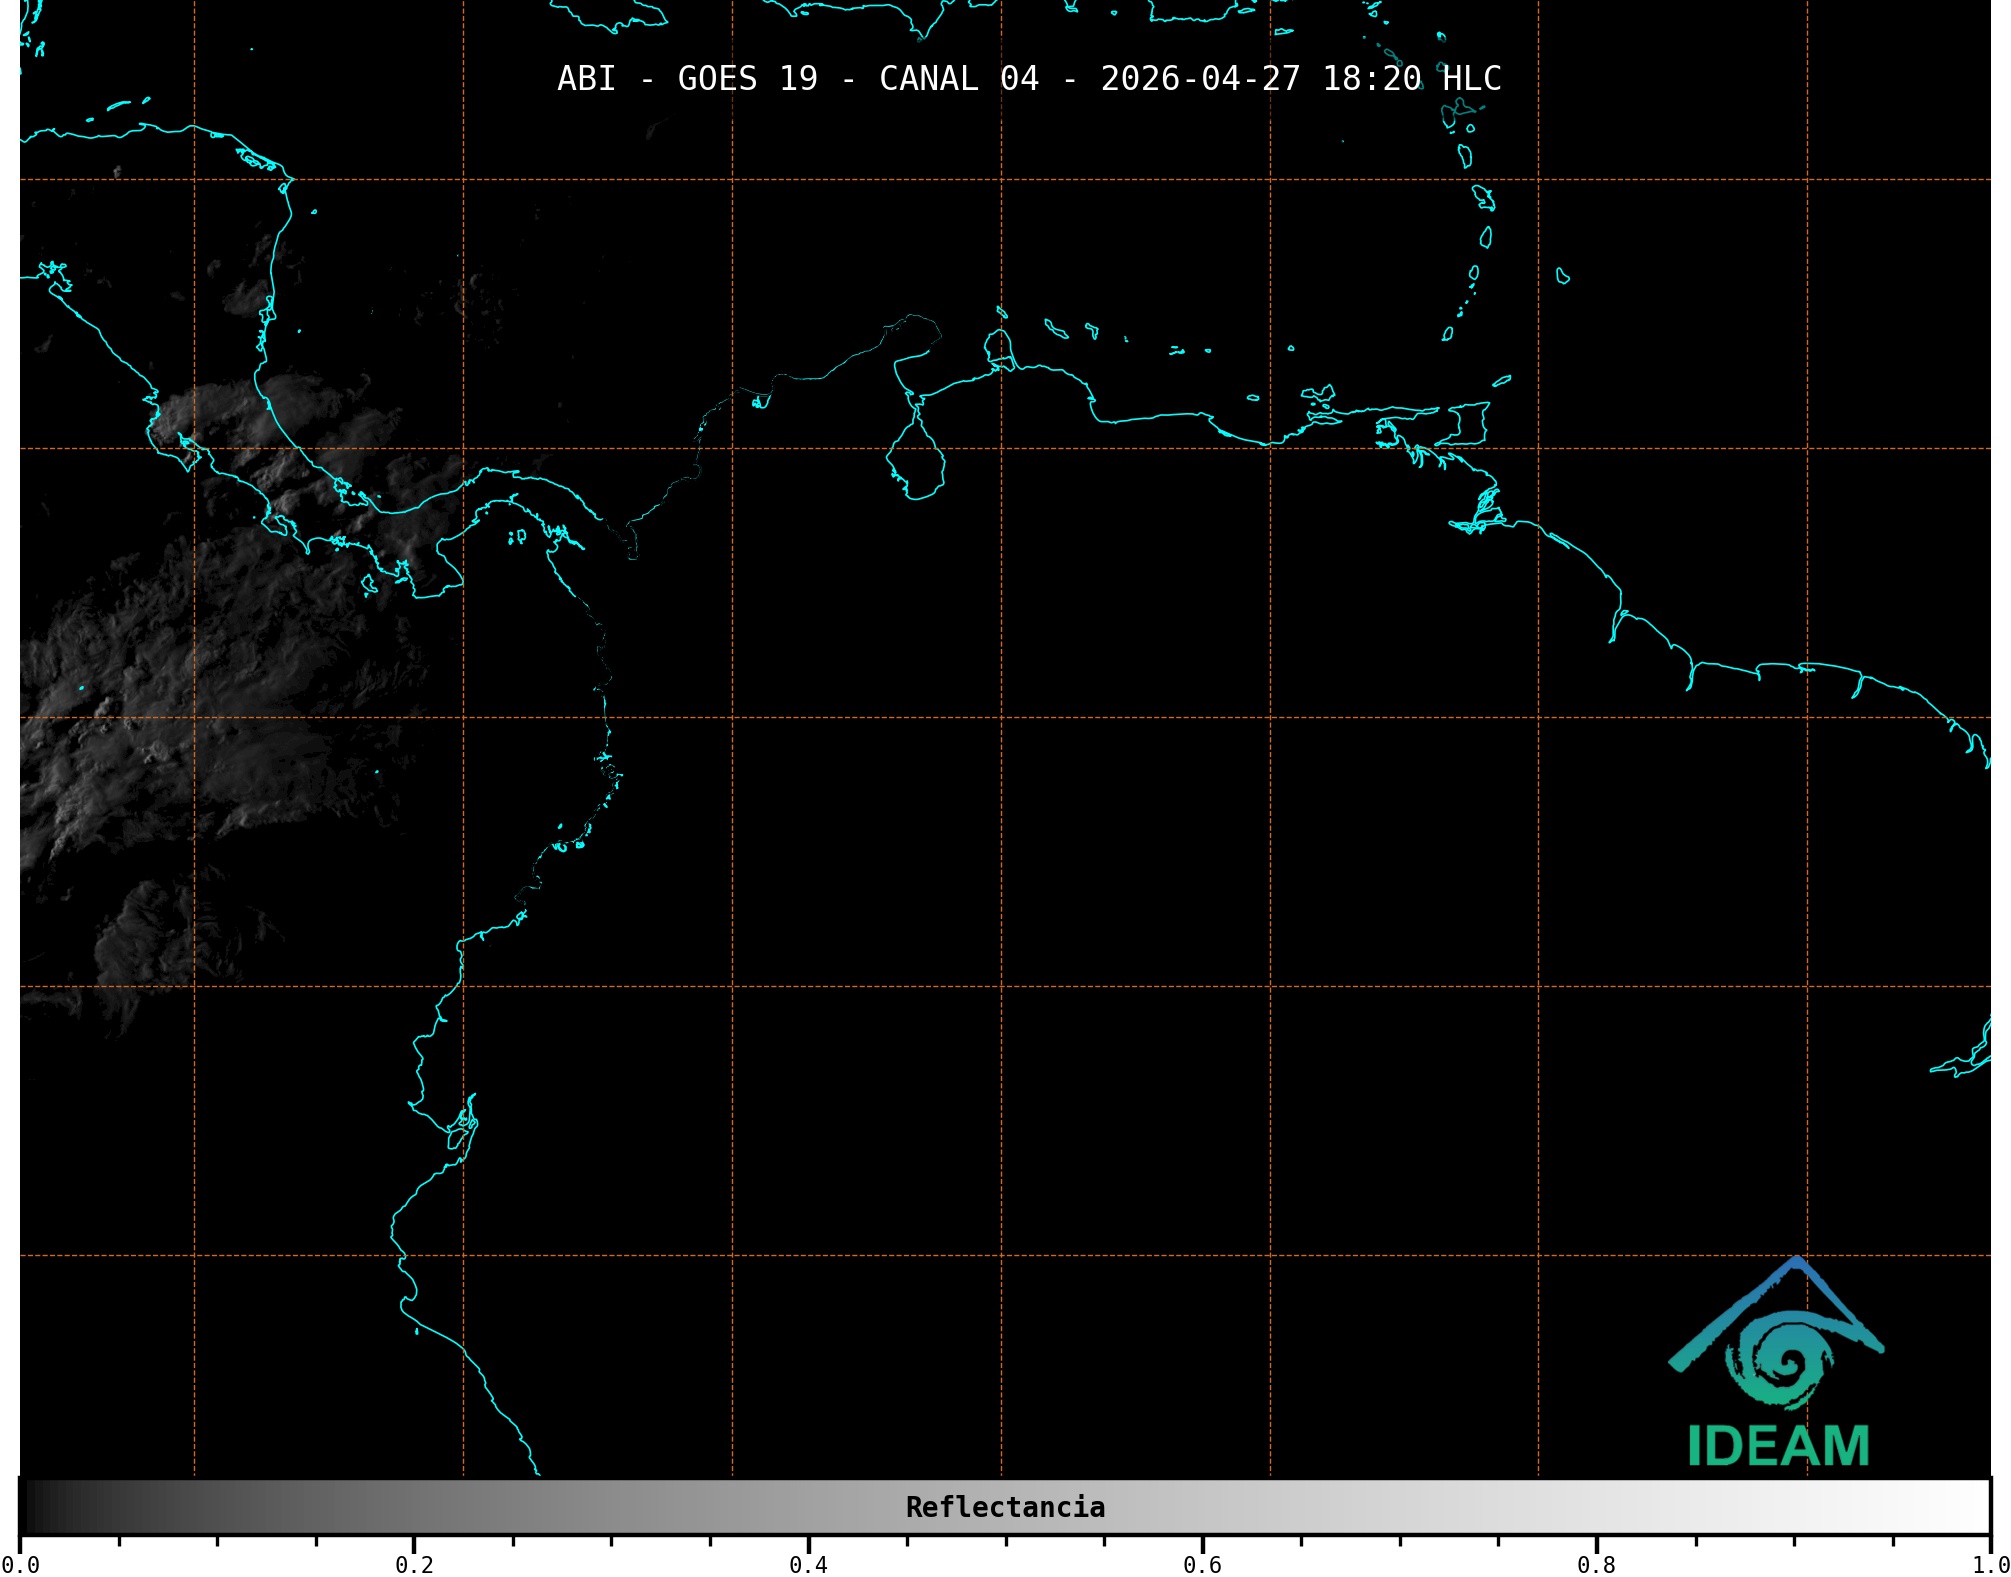The width and height of the screenshot is (2011, 1577).
Task: Click the CANAL 04 text in title
Action: pyautogui.click(x=958, y=79)
